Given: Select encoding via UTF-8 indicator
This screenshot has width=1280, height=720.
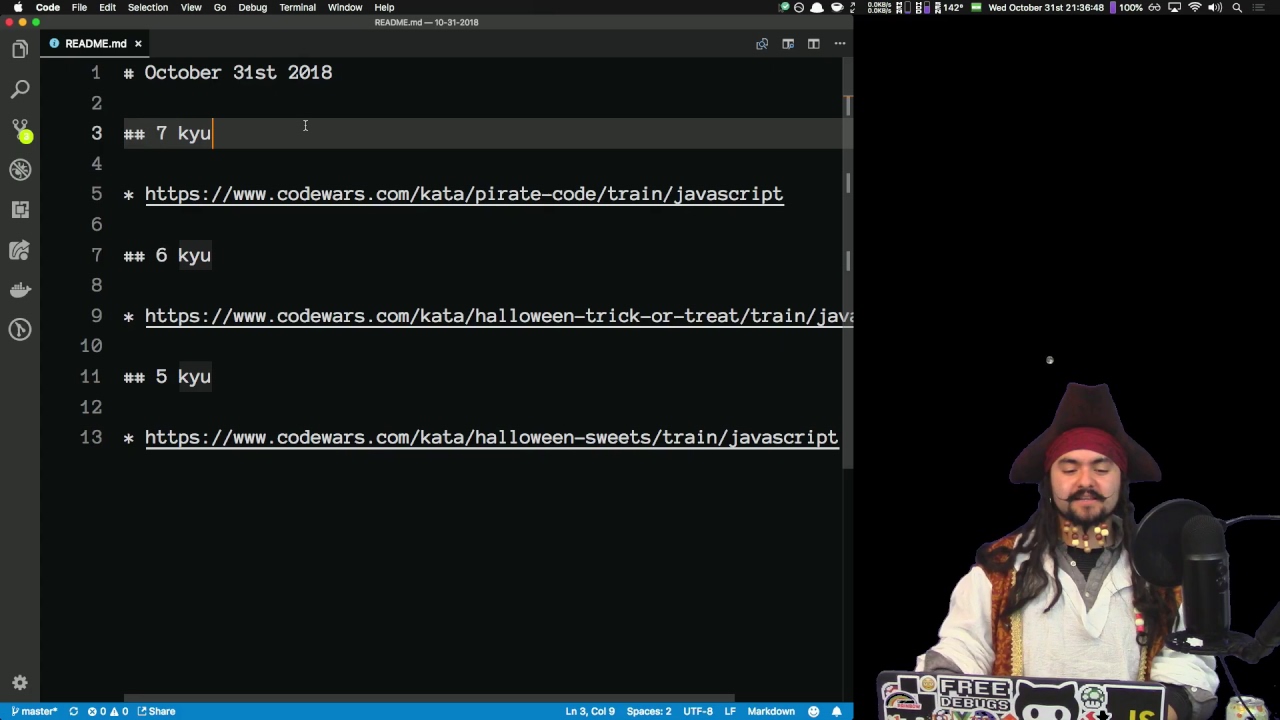Looking at the screenshot, I should click(698, 711).
